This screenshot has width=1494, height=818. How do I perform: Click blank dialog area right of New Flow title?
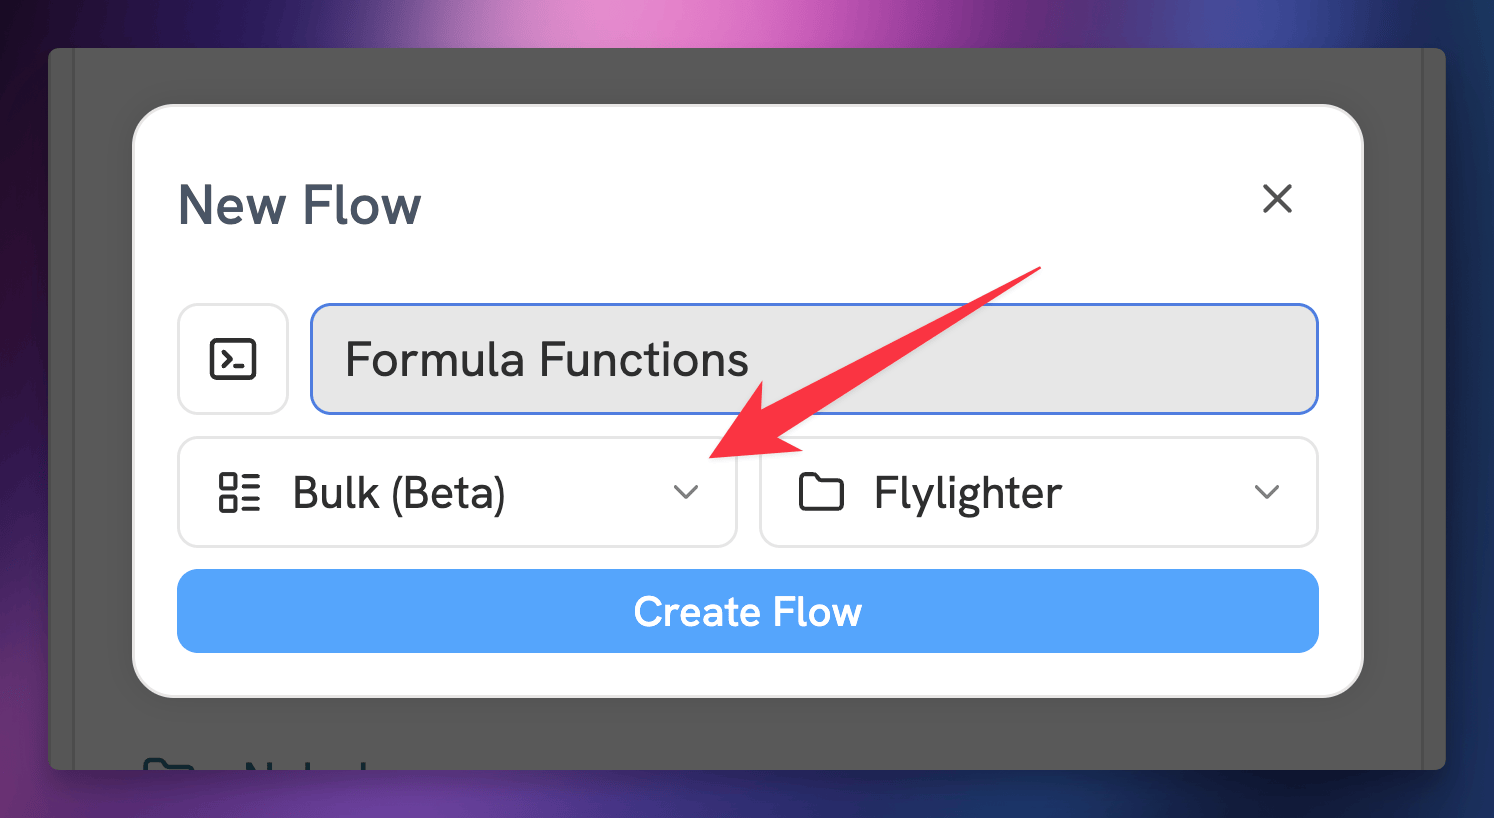point(800,205)
